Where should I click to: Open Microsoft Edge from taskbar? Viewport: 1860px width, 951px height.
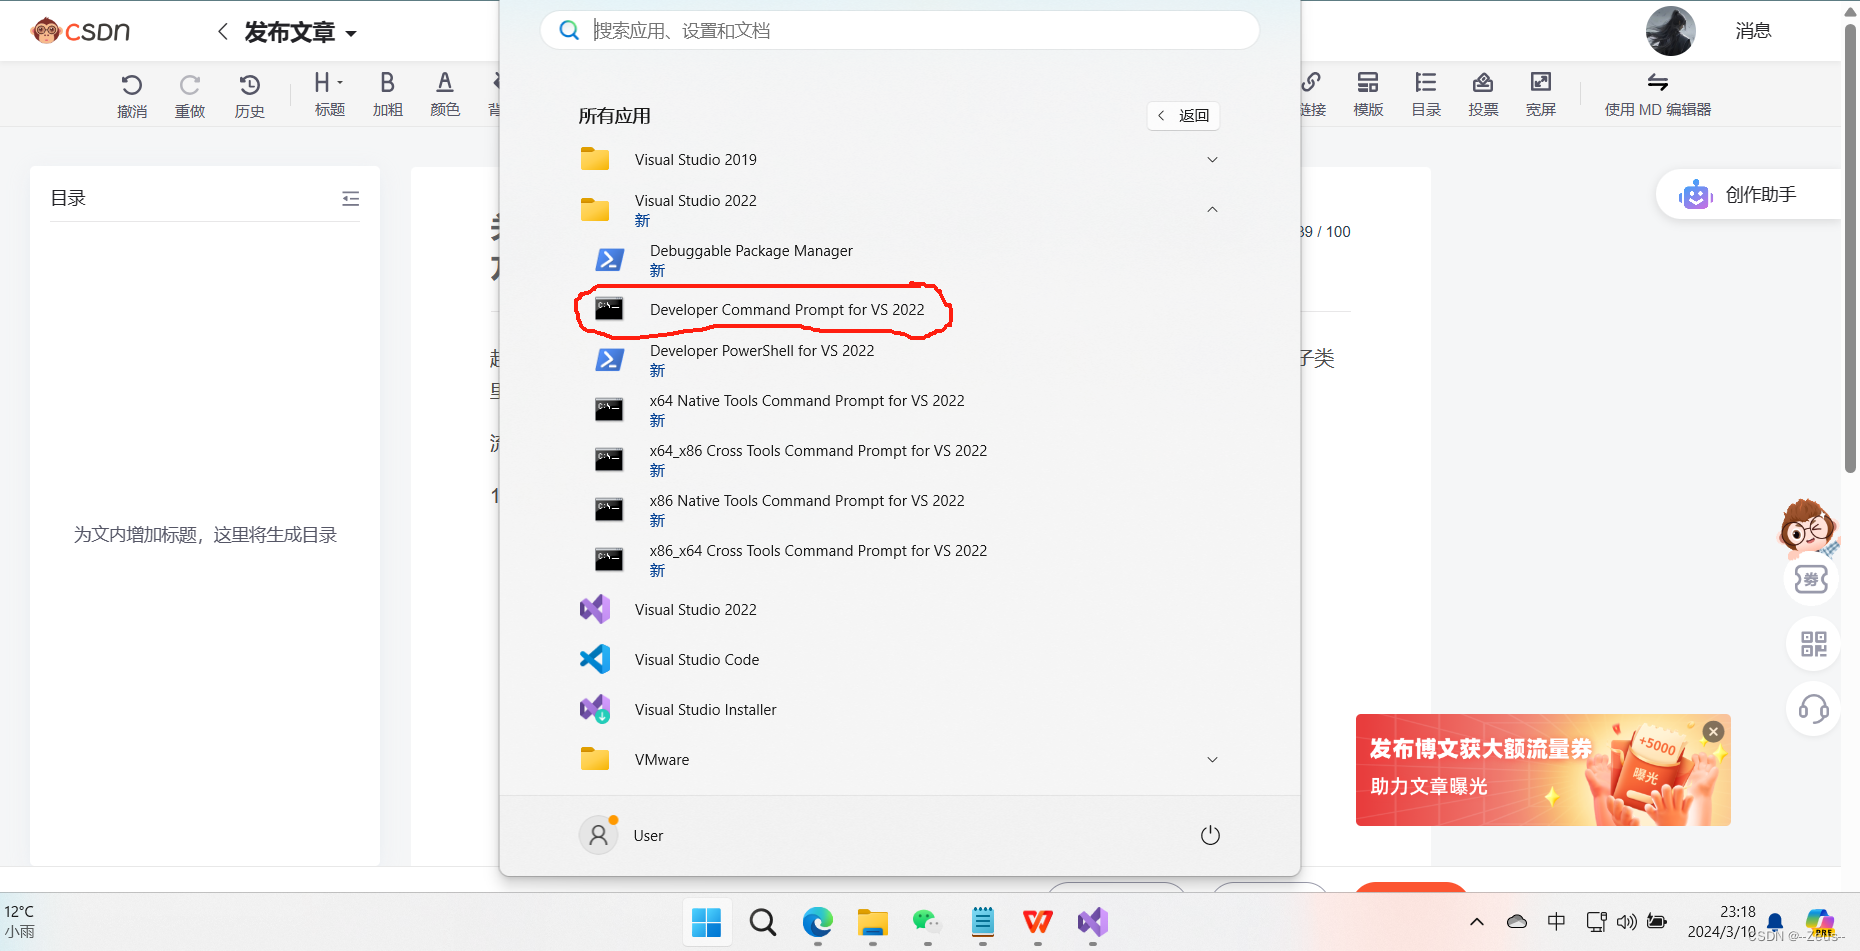point(818,922)
